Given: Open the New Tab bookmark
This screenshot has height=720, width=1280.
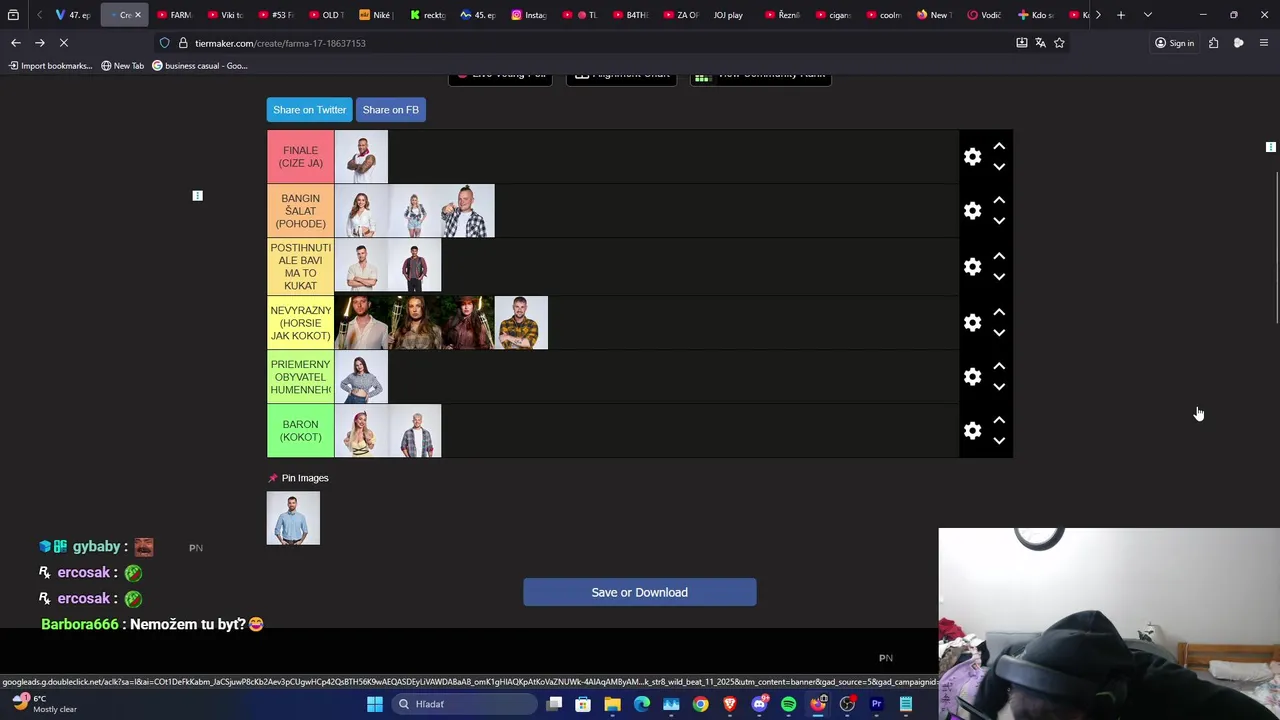Looking at the screenshot, I should [123, 66].
